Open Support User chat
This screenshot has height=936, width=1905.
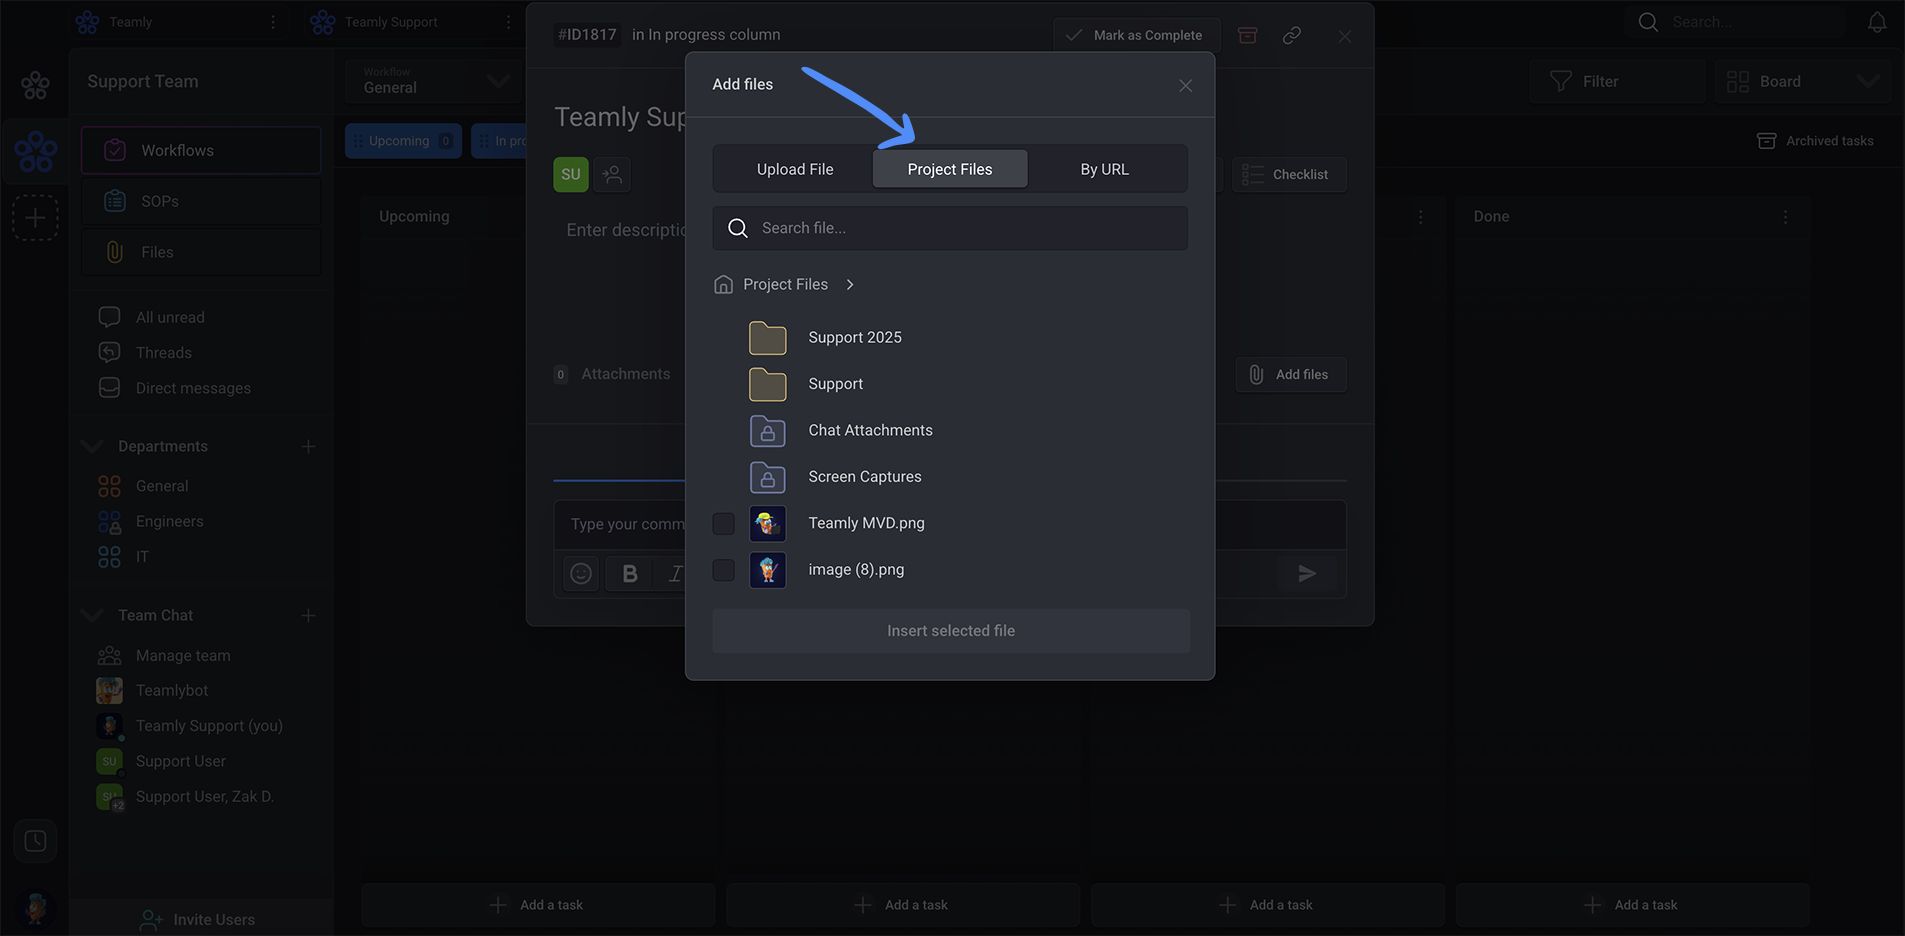pos(180,761)
